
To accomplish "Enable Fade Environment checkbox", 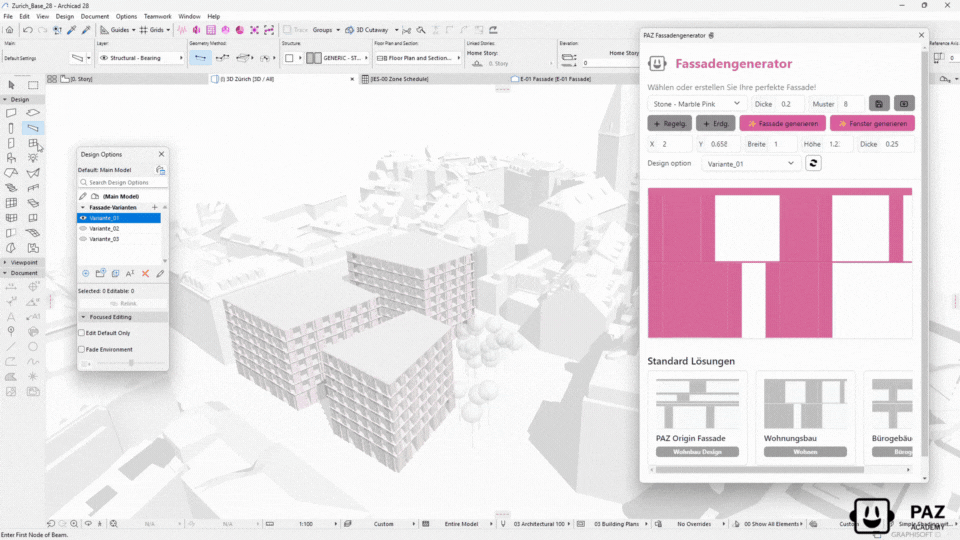I will (81, 350).
